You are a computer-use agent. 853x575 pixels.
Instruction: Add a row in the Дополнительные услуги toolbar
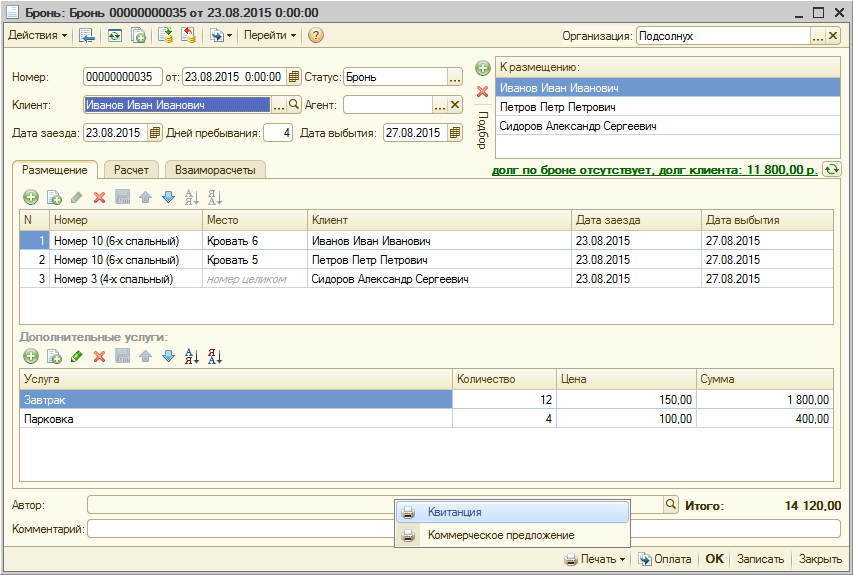point(31,356)
